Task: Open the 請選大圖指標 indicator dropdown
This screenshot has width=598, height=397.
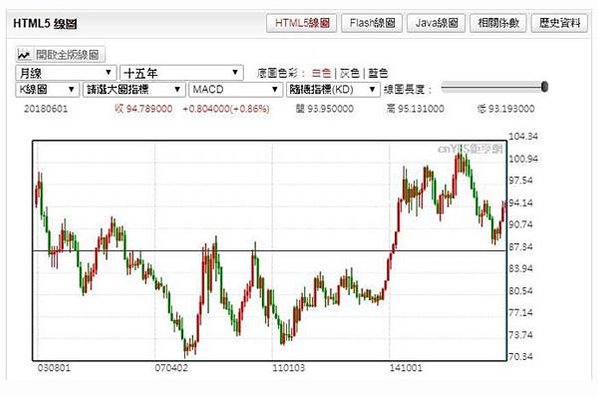Action: (134, 90)
